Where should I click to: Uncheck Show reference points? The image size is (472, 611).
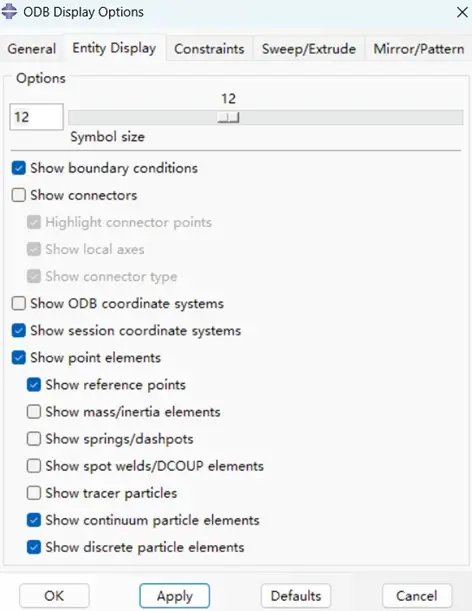click(34, 385)
